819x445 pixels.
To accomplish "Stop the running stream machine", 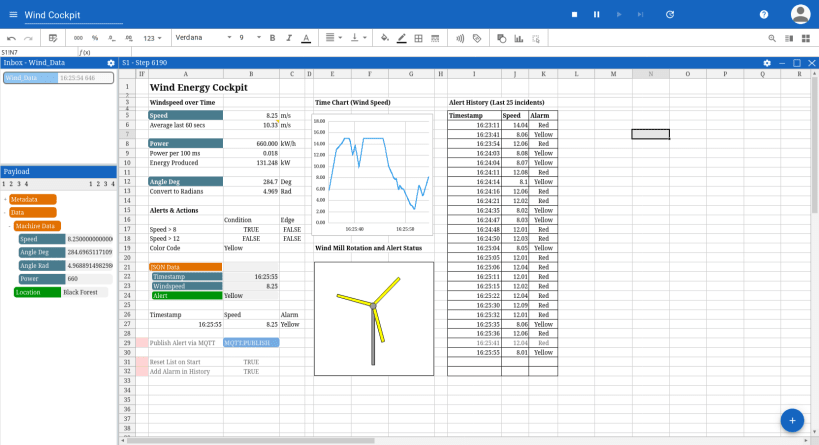I will coord(574,15).
